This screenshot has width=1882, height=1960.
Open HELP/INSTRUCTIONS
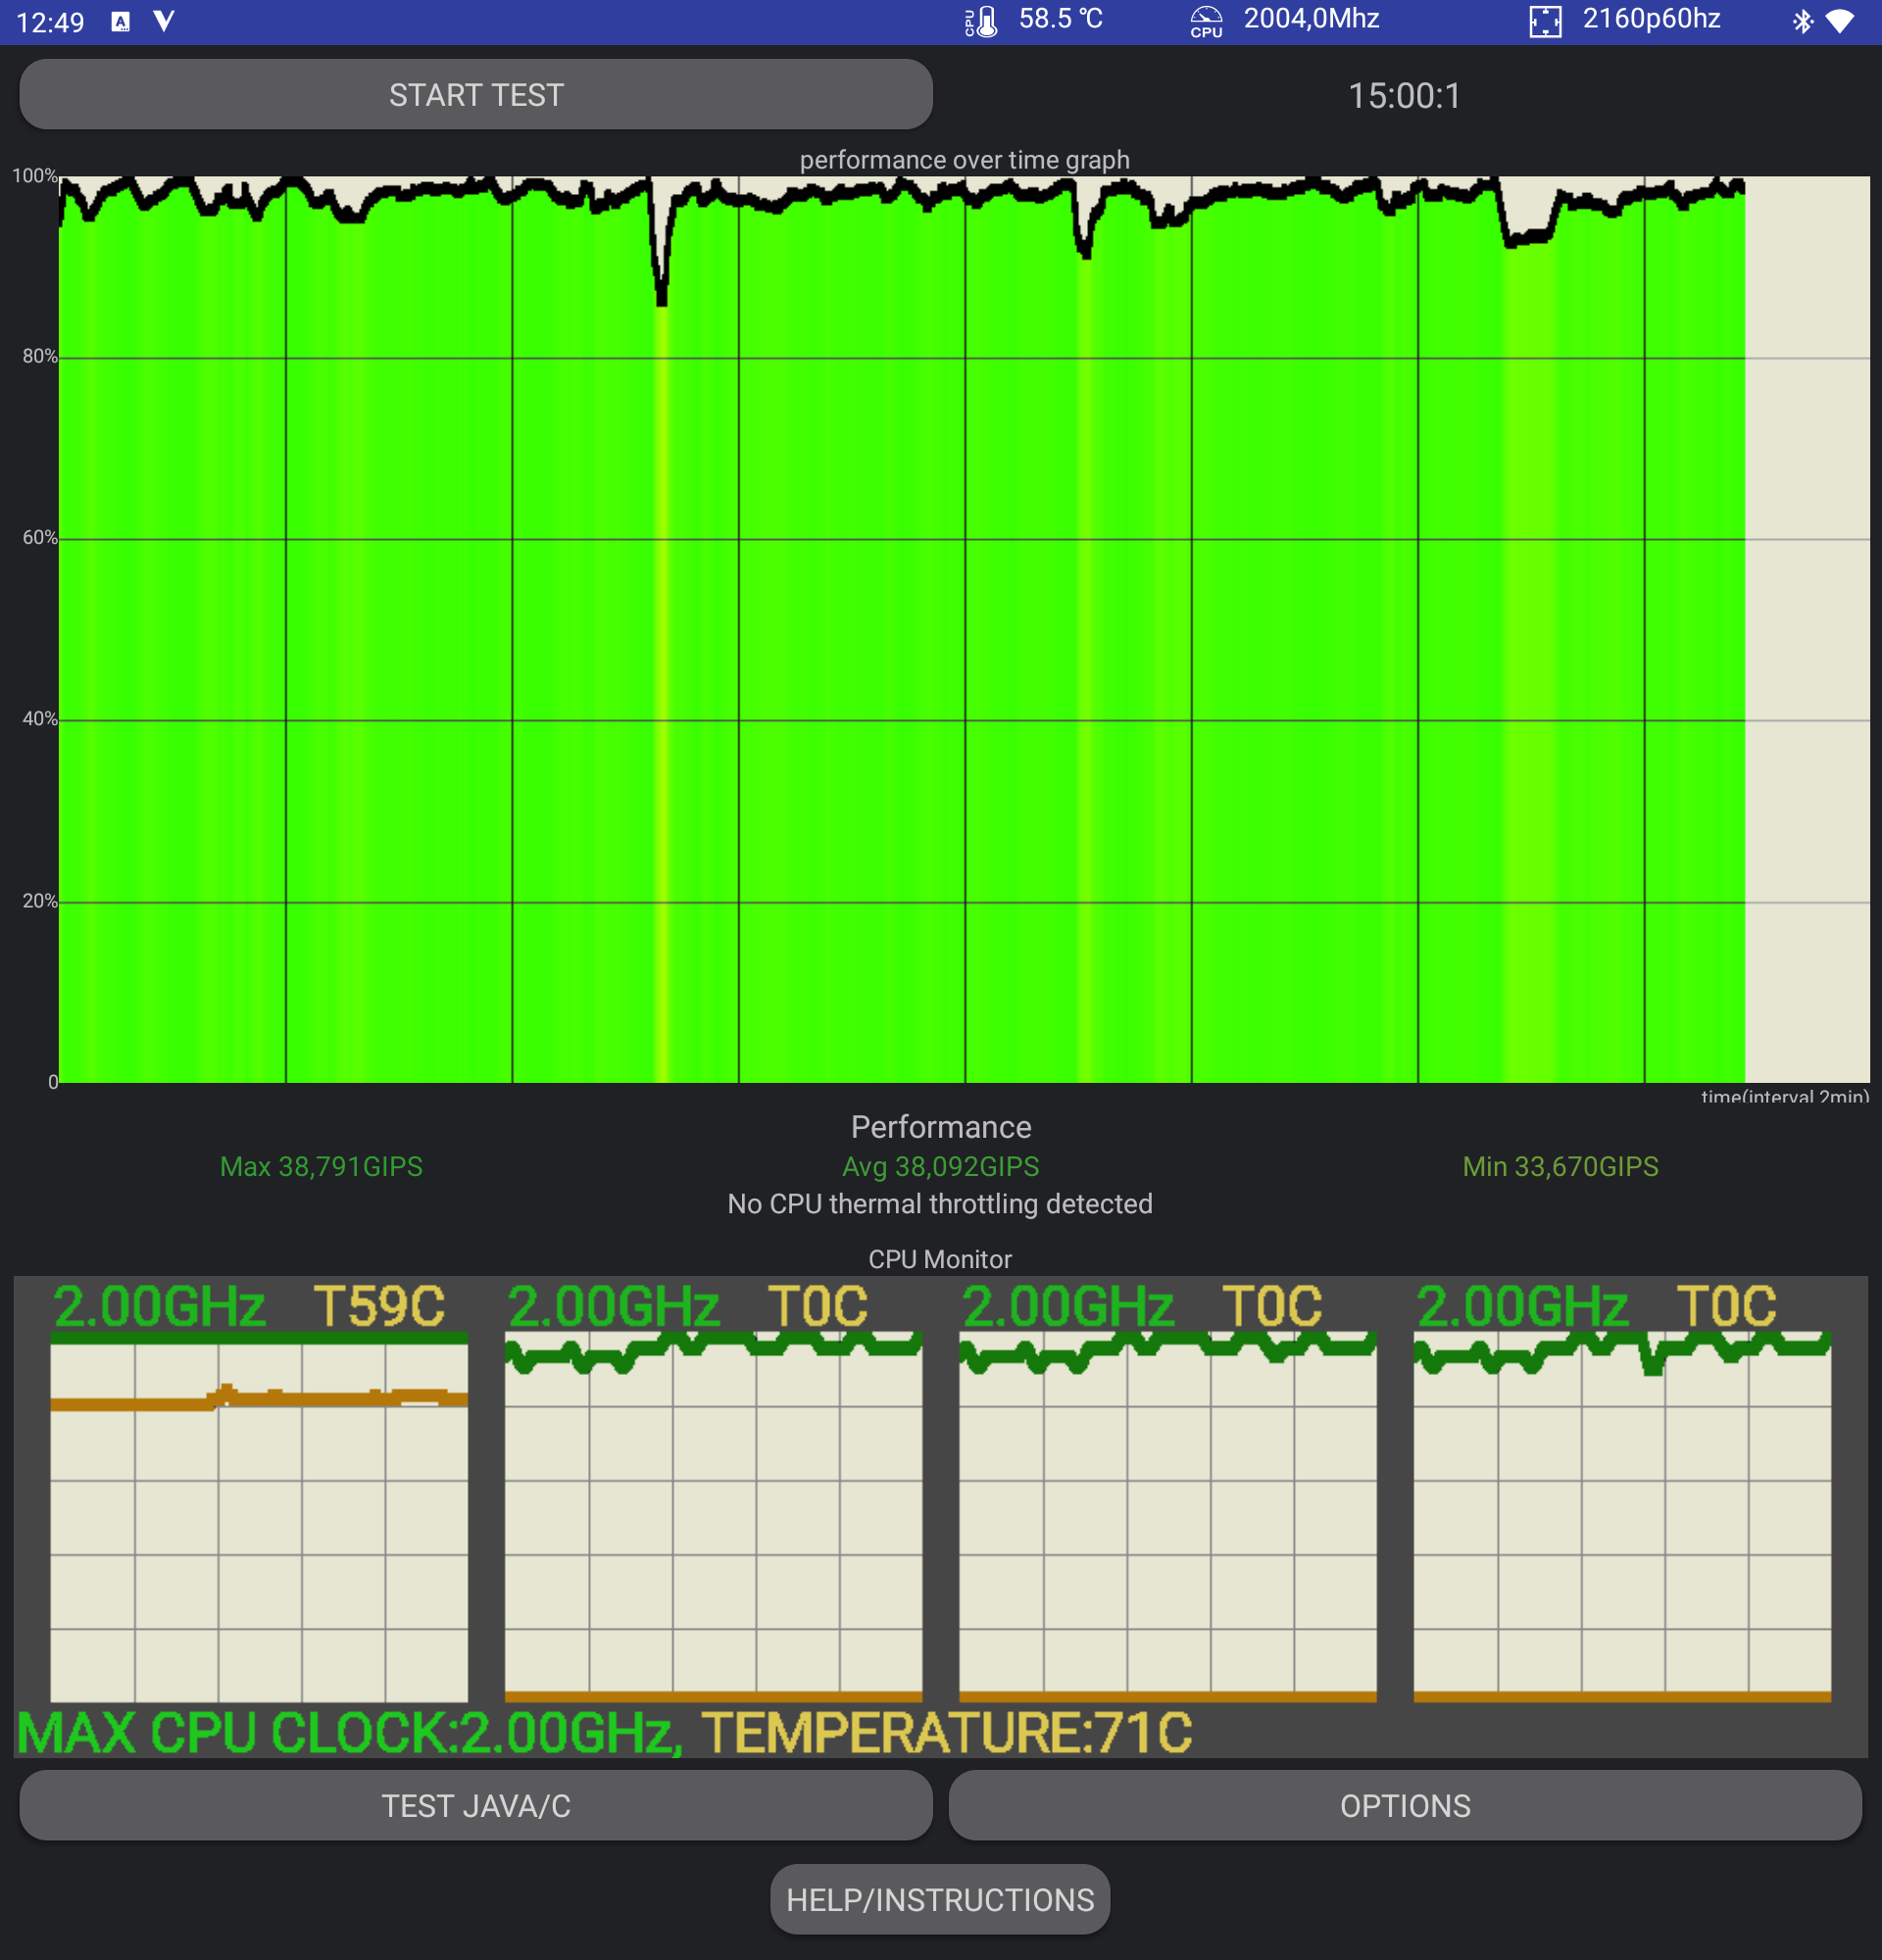(939, 1899)
